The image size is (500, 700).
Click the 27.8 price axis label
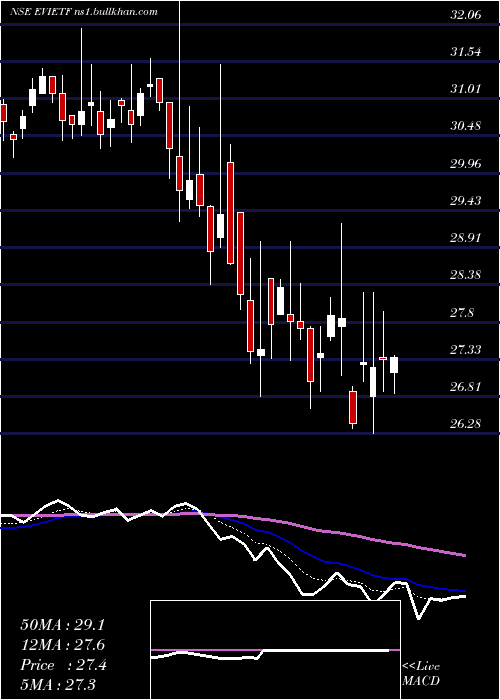462,312
